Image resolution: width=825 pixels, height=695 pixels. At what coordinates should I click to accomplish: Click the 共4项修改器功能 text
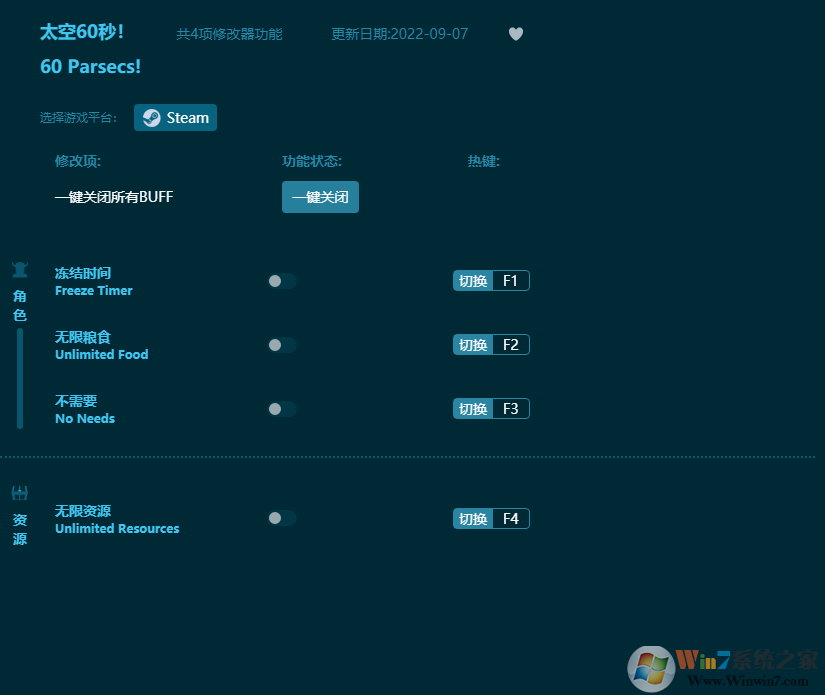(229, 34)
